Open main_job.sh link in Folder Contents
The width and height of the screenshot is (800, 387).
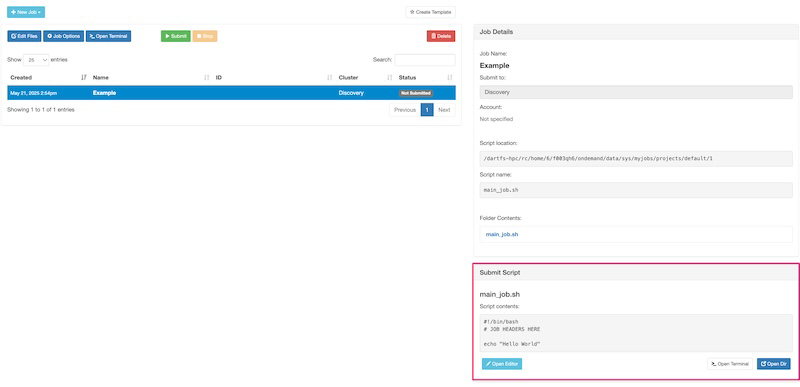502,235
